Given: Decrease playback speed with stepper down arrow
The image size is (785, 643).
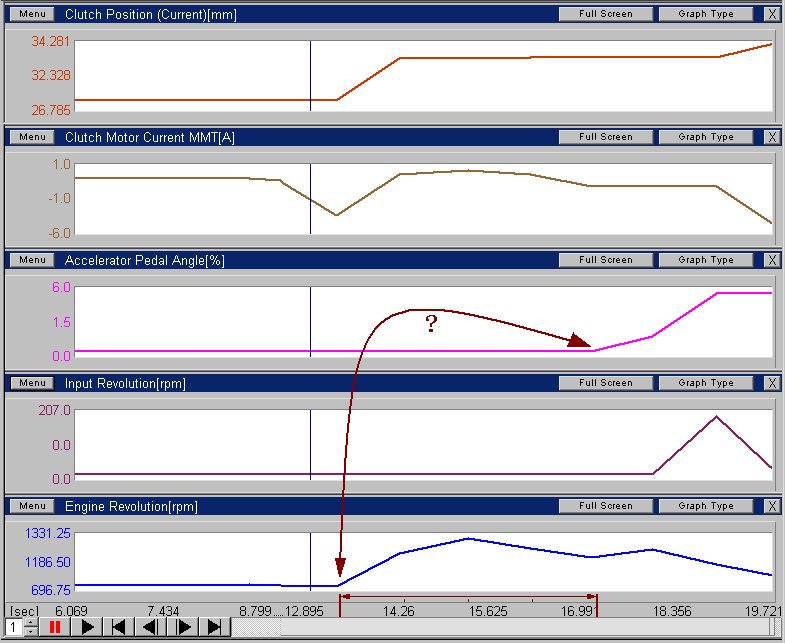Looking at the screenshot, I should (31, 631).
